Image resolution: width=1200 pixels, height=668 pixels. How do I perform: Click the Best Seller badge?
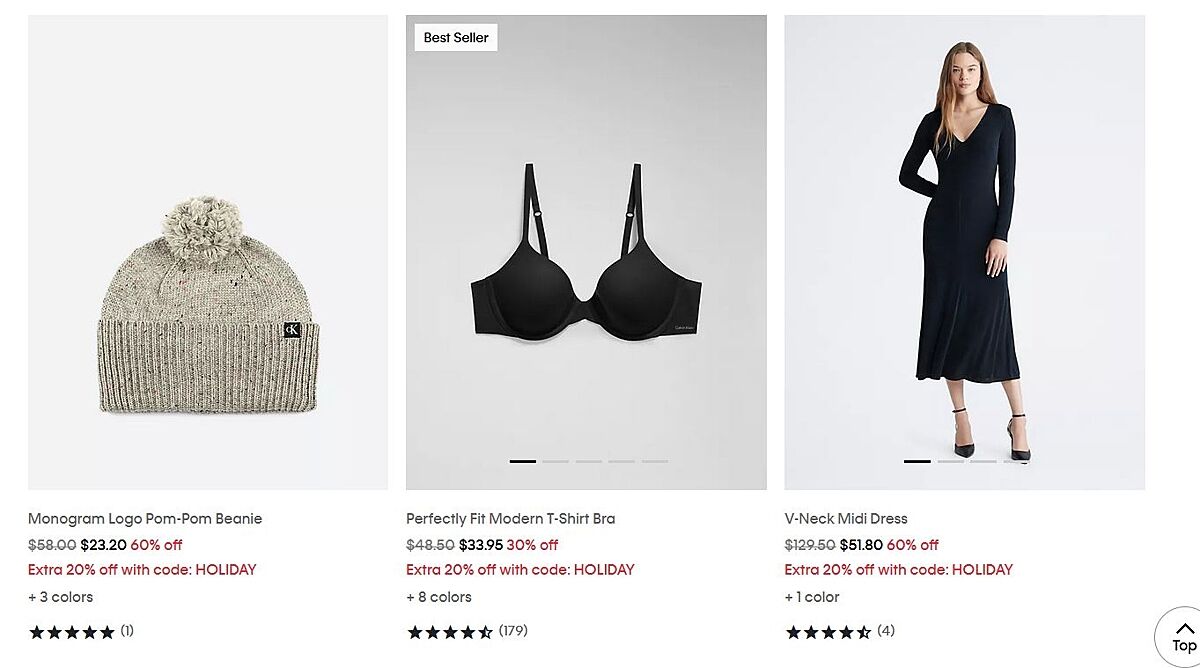tap(456, 38)
